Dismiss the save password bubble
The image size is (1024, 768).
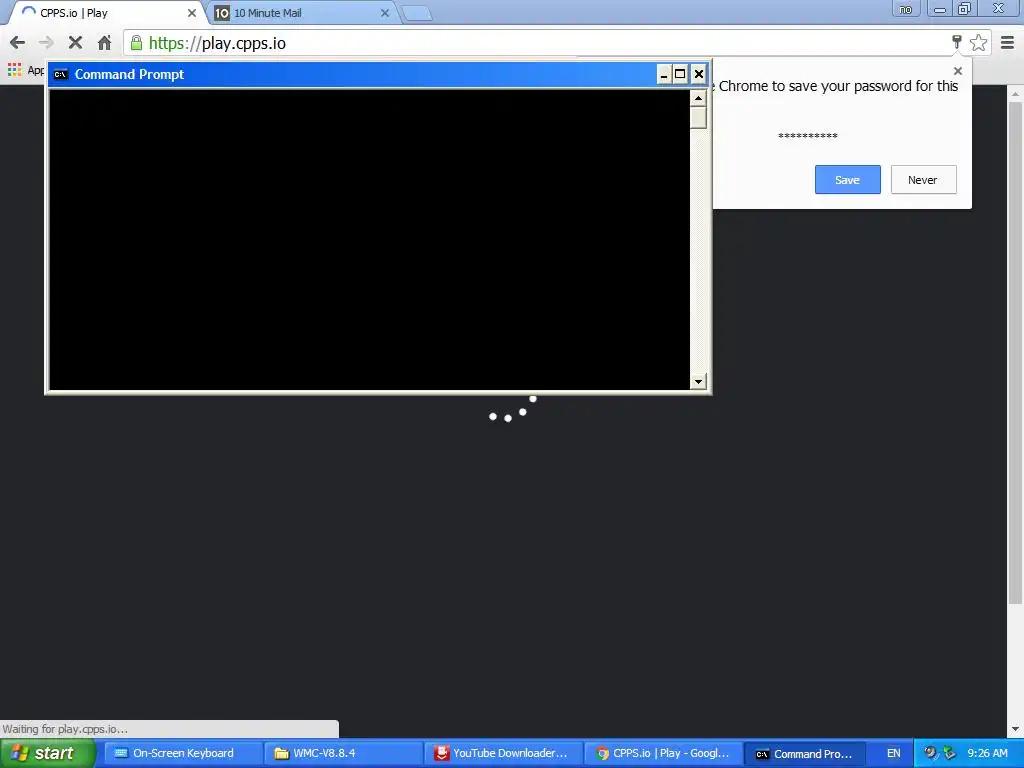pos(957,71)
